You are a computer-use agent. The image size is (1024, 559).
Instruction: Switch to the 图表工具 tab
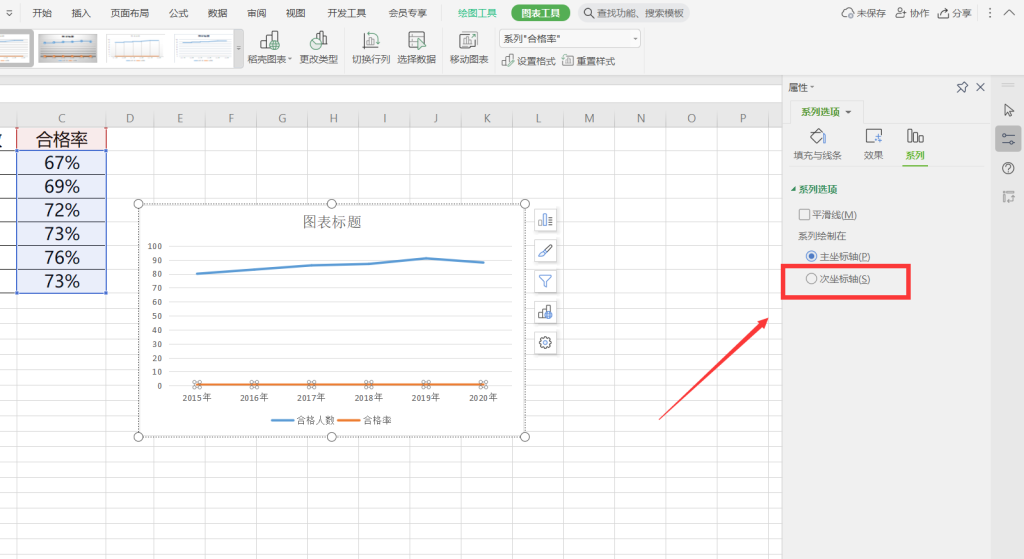(x=540, y=13)
